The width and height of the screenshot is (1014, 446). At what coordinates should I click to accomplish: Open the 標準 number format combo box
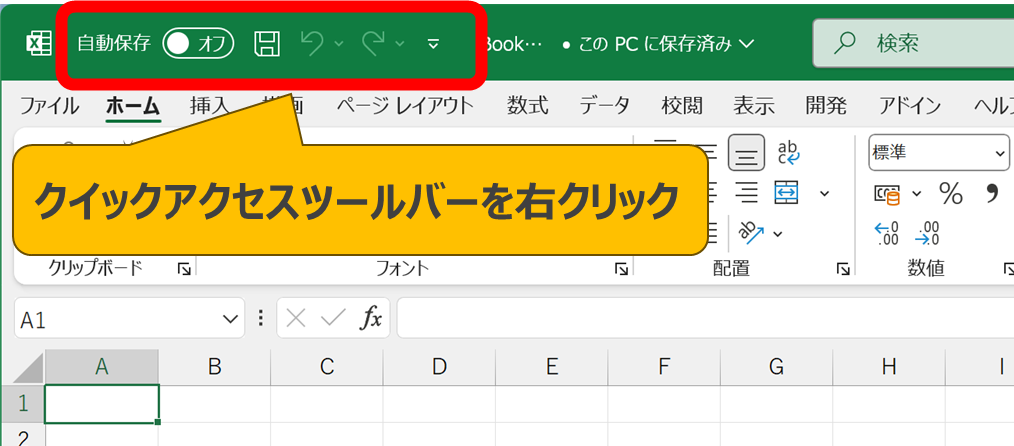click(938, 153)
